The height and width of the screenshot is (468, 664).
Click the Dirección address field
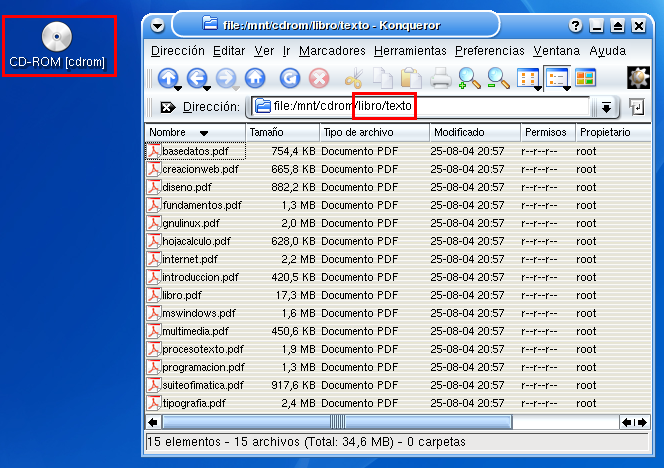pos(421,106)
